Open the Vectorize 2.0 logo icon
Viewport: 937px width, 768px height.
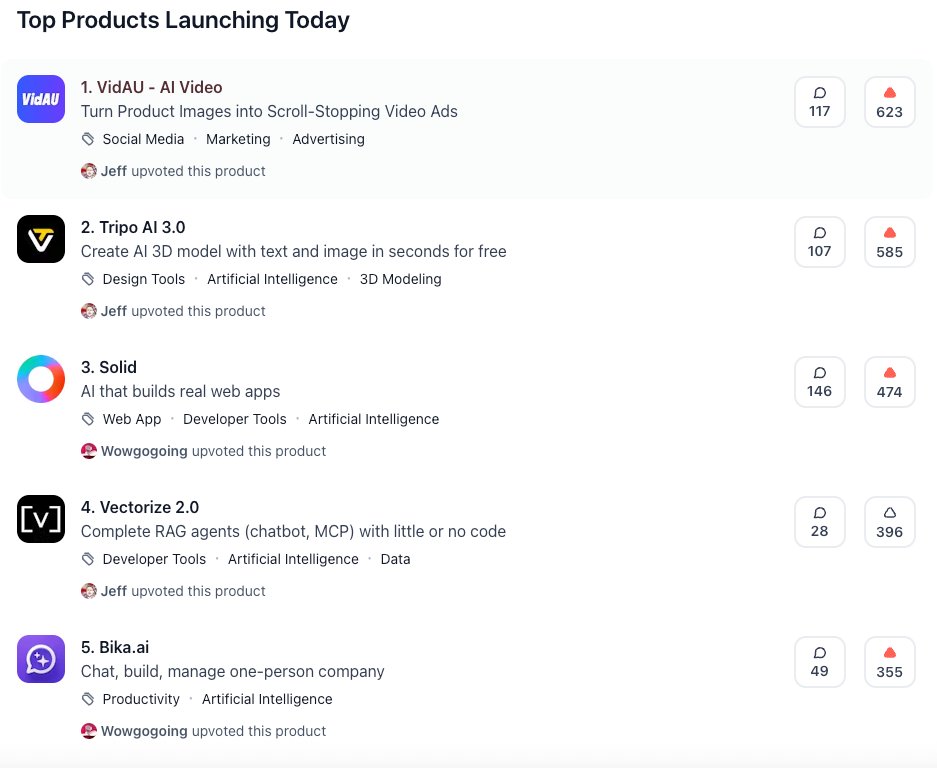pos(41,519)
